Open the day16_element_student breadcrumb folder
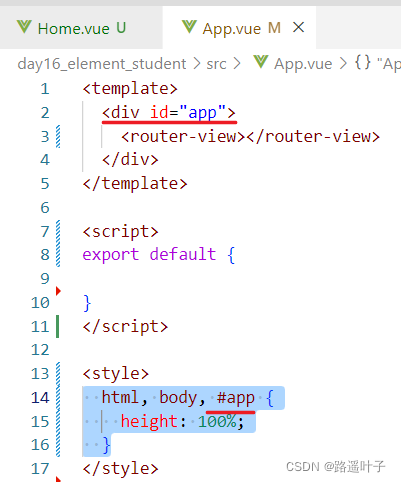The image size is (401, 482). (x=102, y=64)
